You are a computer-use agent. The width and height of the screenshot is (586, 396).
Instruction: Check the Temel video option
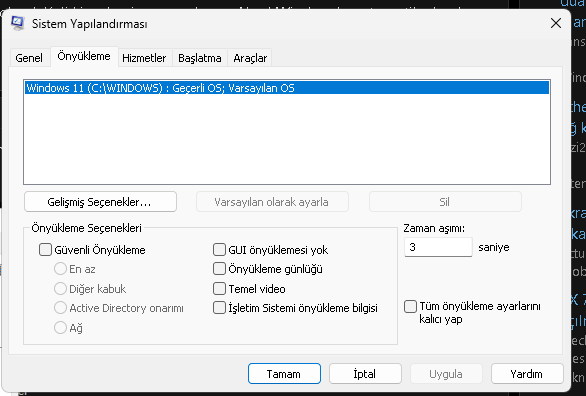click(x=219, y=288)
